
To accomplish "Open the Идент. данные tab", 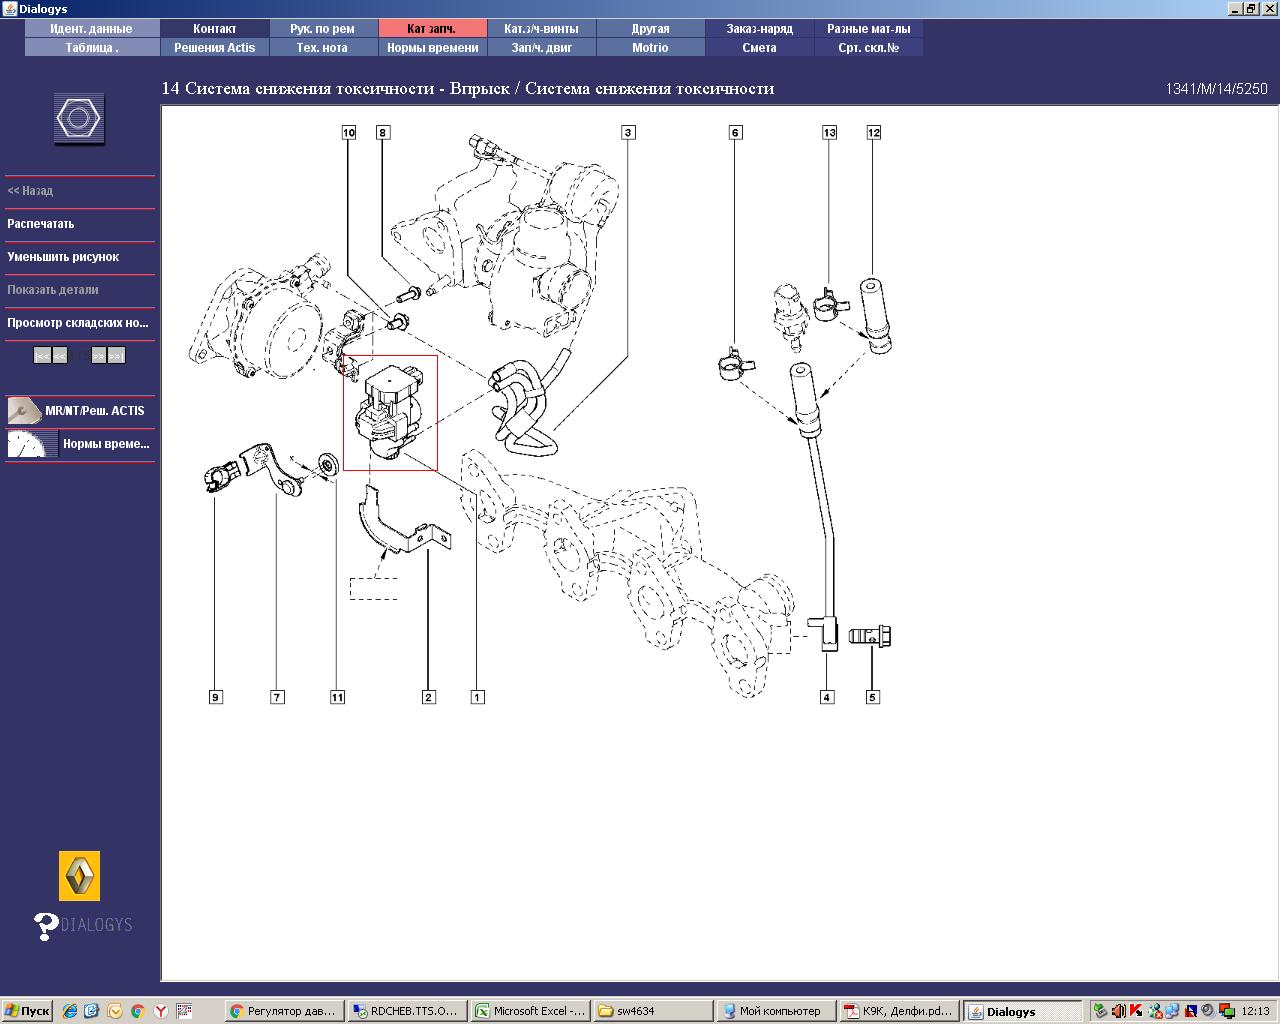I will coord(91,29).
